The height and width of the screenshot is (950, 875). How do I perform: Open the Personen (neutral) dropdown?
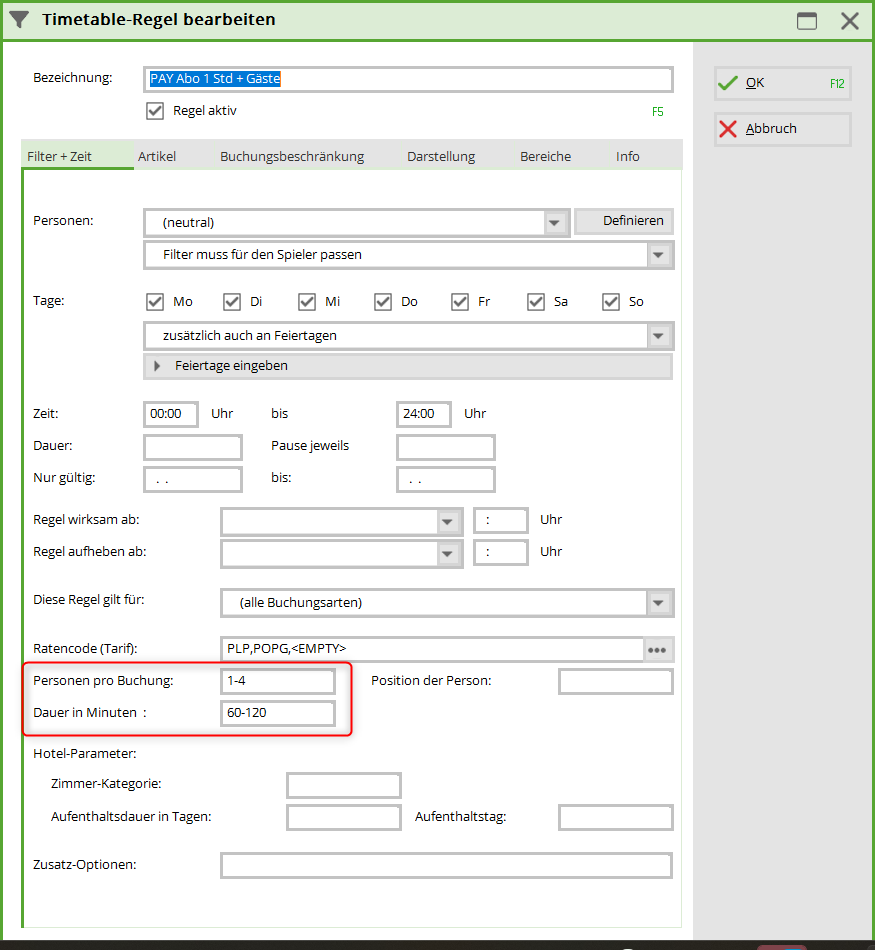tap(554, 223)
